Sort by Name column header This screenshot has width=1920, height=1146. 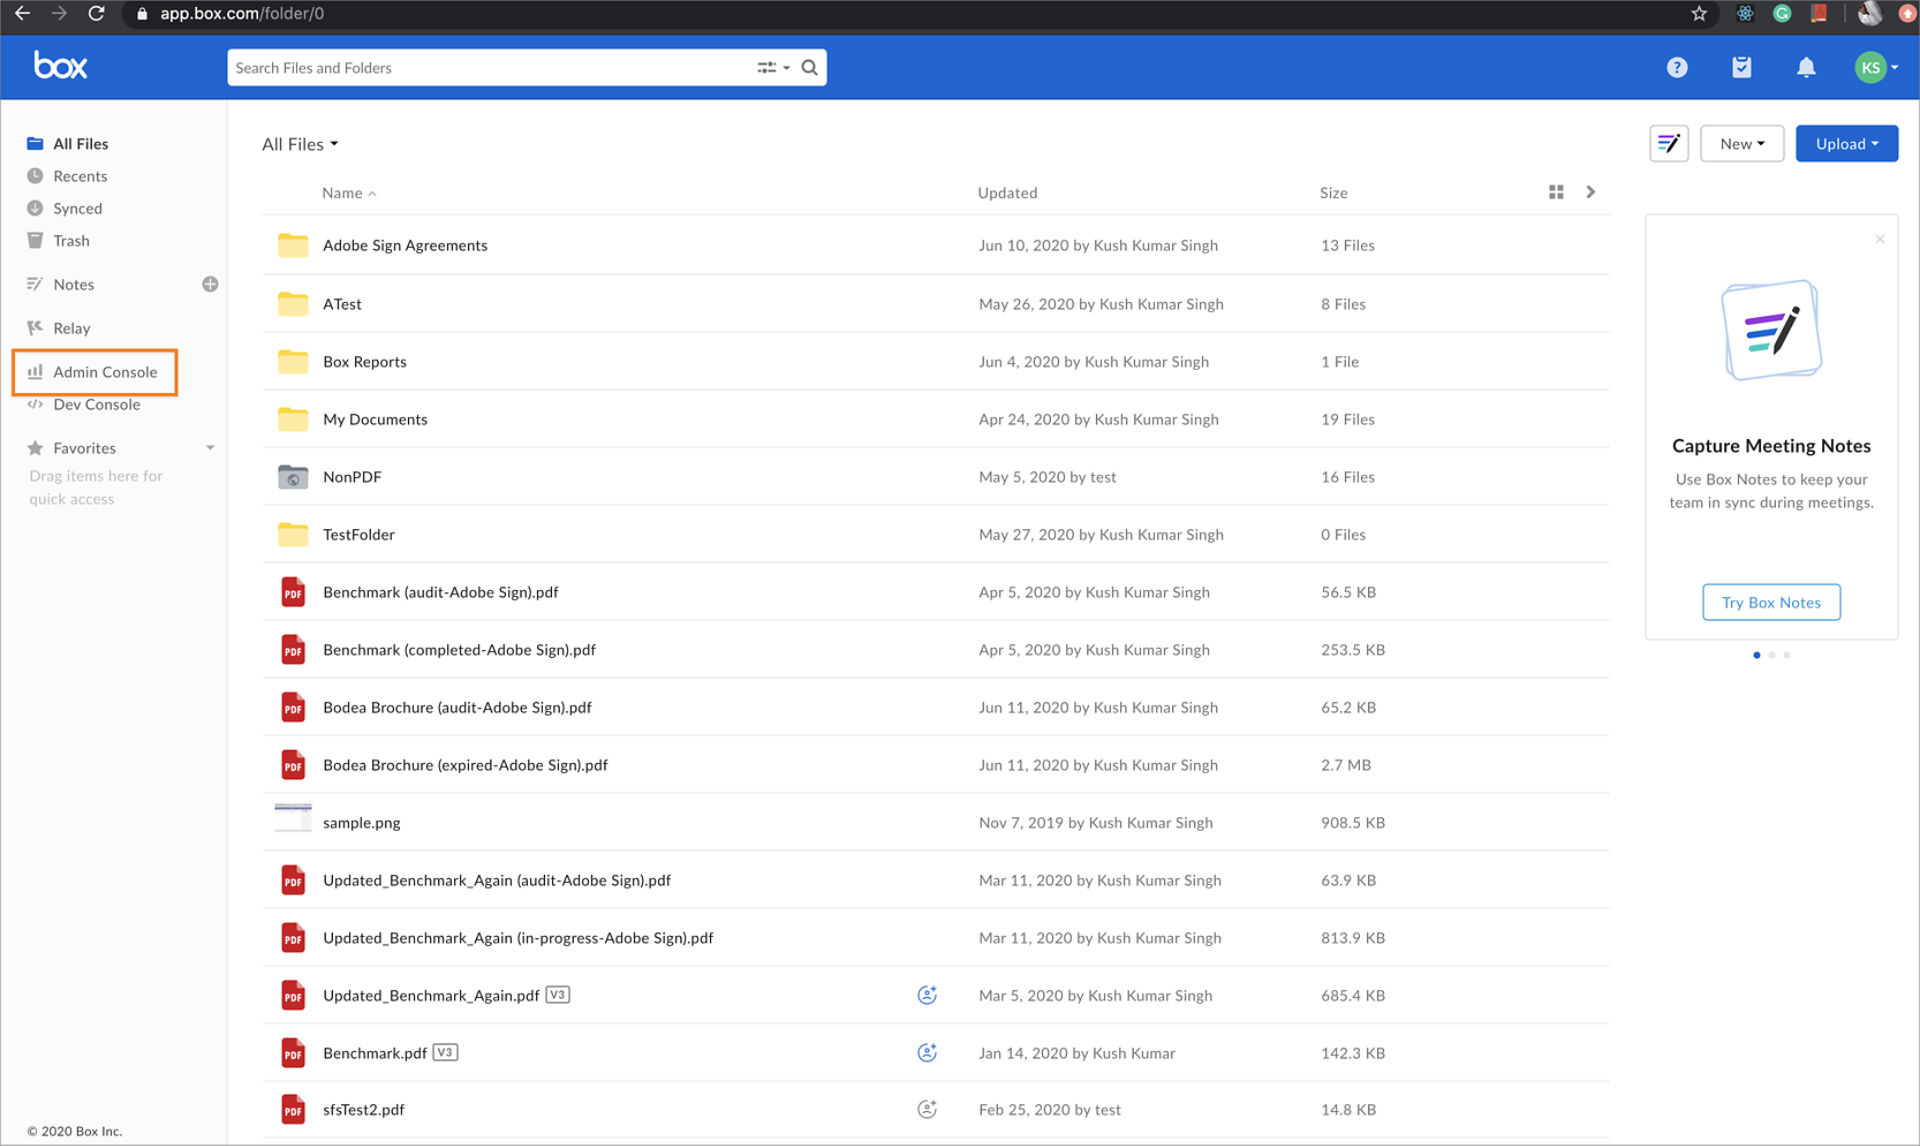348,193
